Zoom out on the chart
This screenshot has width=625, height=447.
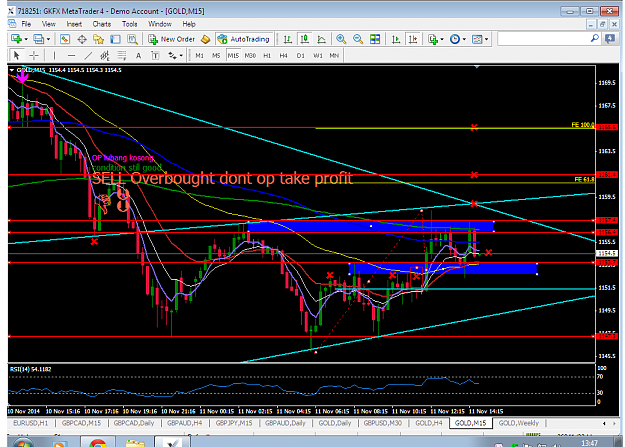[x=358, y=39]
